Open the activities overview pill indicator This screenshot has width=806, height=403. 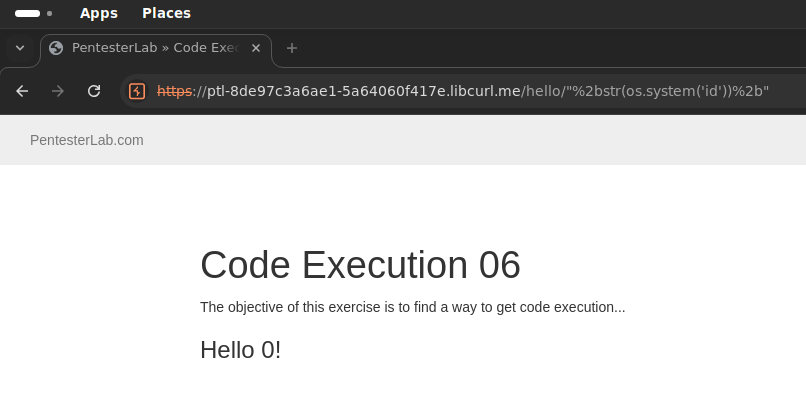27,13
